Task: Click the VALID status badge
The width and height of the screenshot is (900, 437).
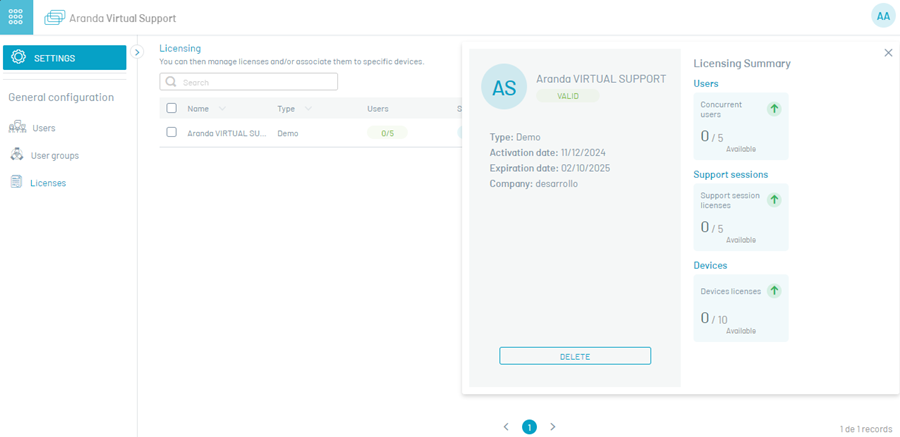Action: pos(568,96)
